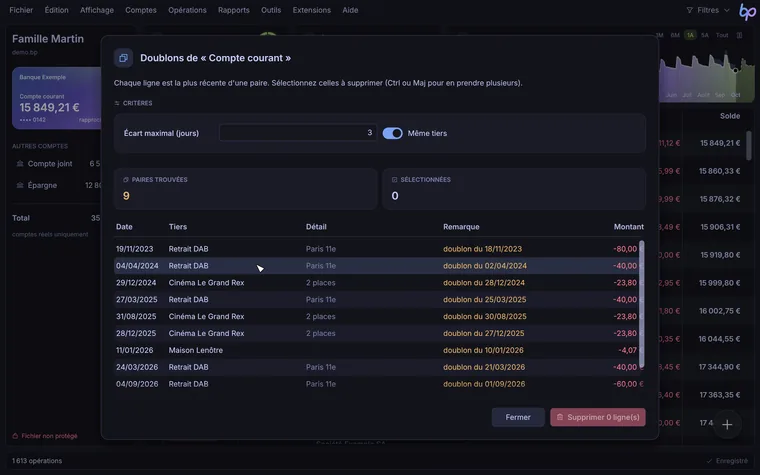Click the Sélectionnées count 0
Viewport: 760px width, 475px height.
coord(395,196)
